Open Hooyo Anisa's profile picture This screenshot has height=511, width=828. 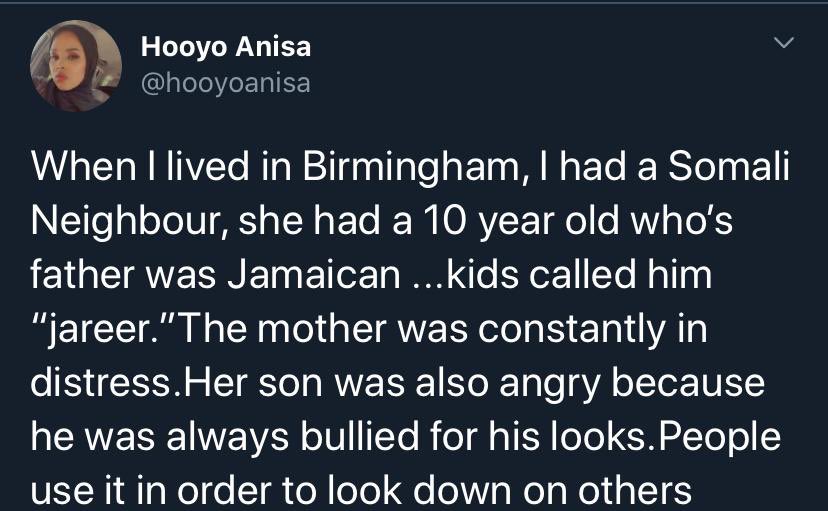(x=76, y=66)
